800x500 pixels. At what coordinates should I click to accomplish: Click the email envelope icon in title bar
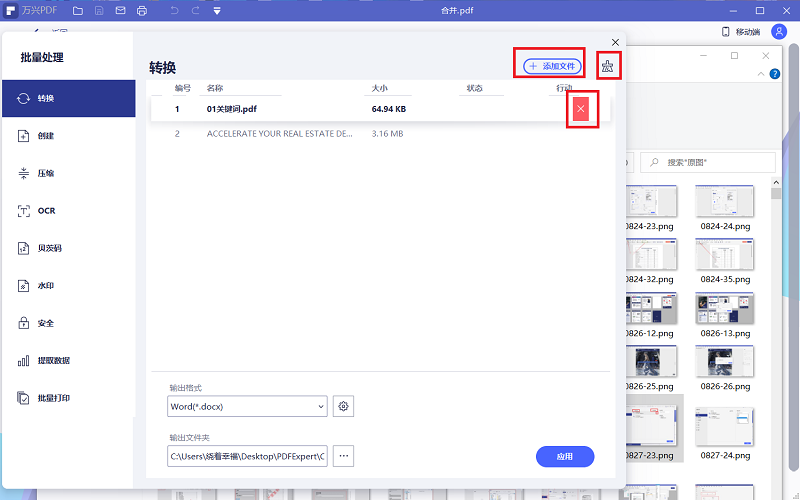120,11
